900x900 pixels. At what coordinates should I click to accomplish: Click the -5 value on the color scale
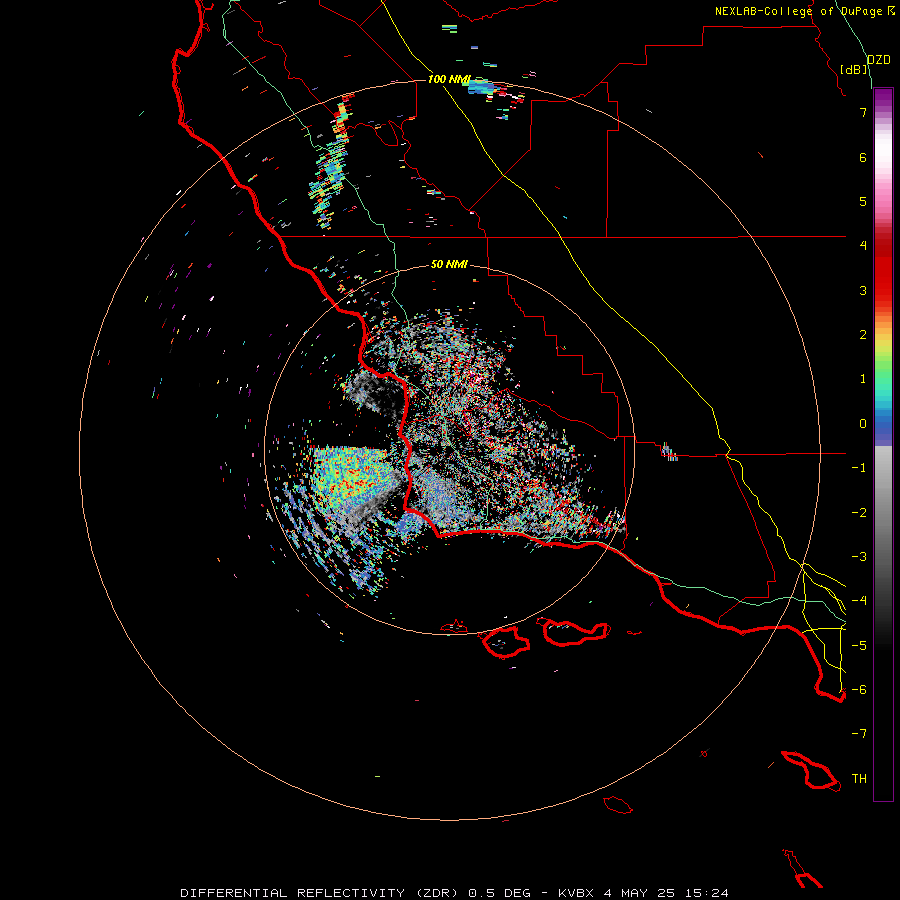click(859, 646)
